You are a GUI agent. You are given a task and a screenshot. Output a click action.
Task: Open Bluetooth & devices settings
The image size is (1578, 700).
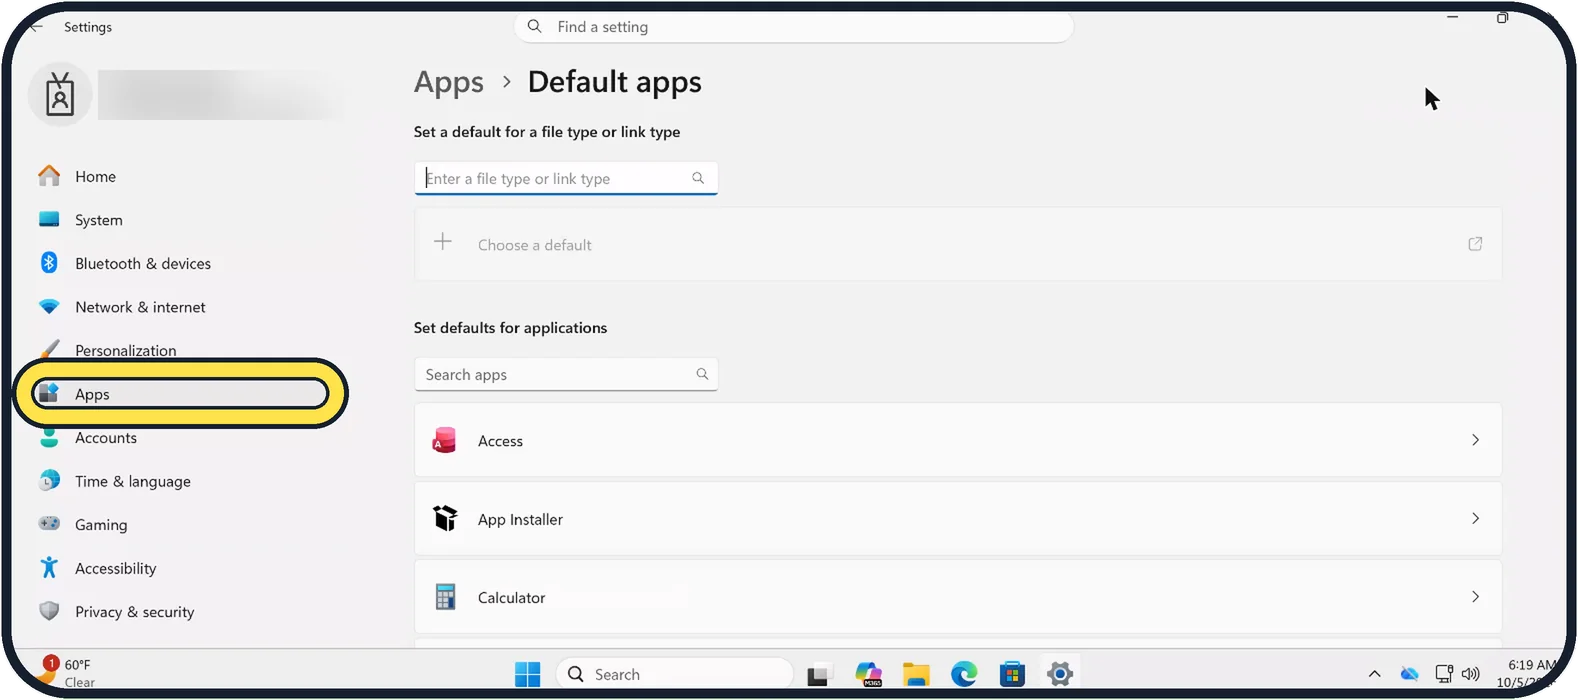pyautogui.click(x=142, y=264)
